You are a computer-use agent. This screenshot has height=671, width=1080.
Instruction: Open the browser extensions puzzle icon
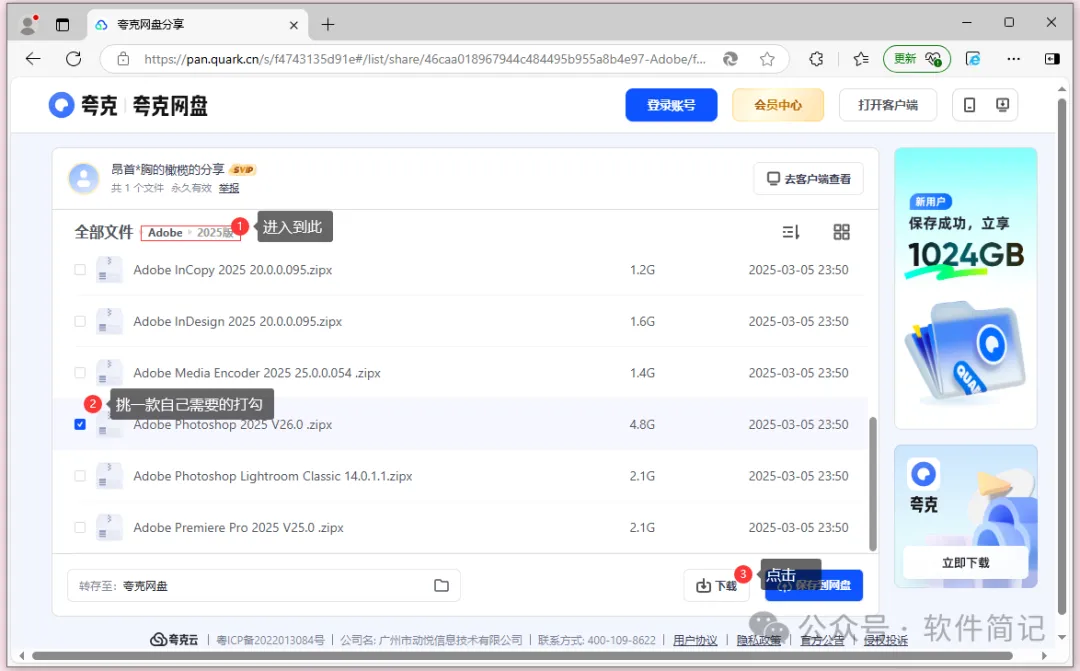point(816,59)
